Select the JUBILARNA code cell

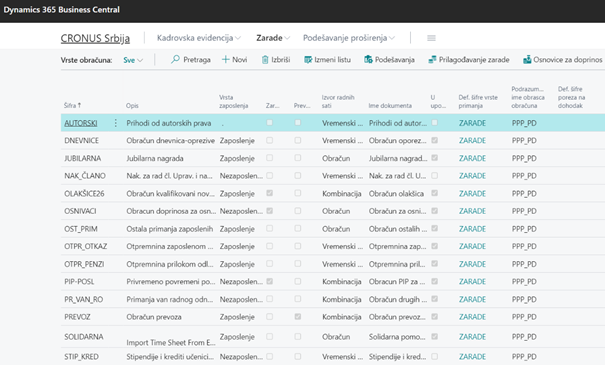coord(83,158)
